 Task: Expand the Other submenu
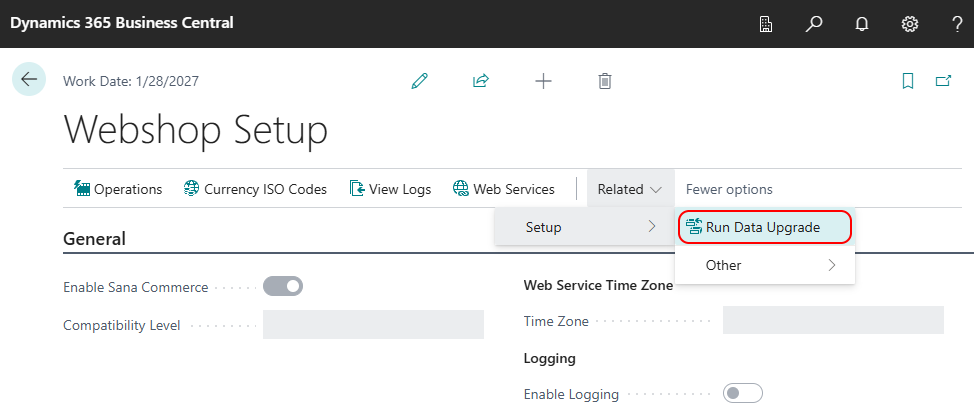pyautogui.click(x=765, y=265)
